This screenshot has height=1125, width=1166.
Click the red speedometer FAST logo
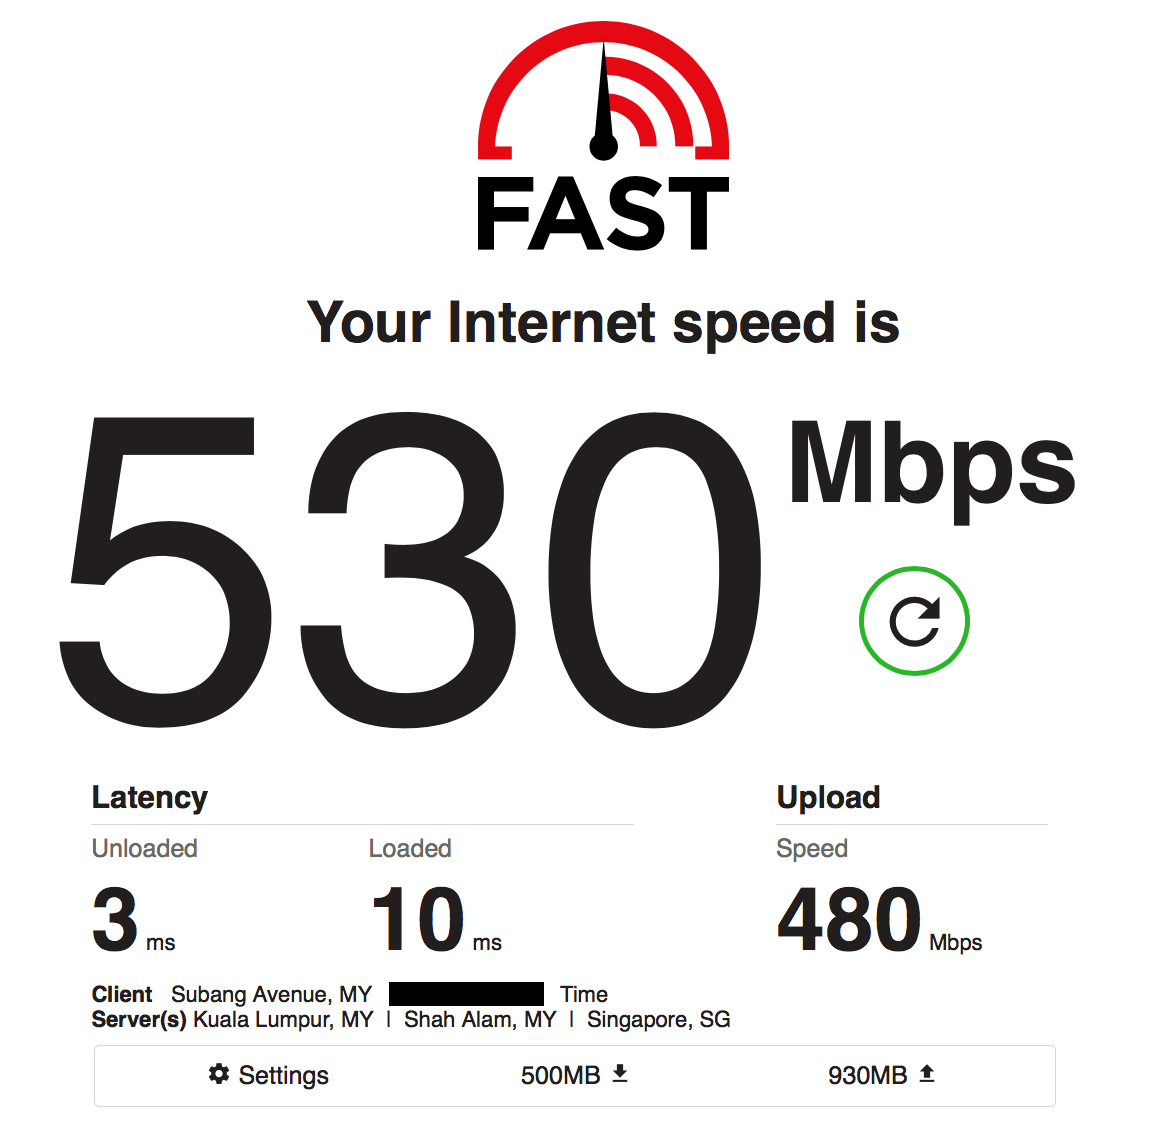[603, 135]
